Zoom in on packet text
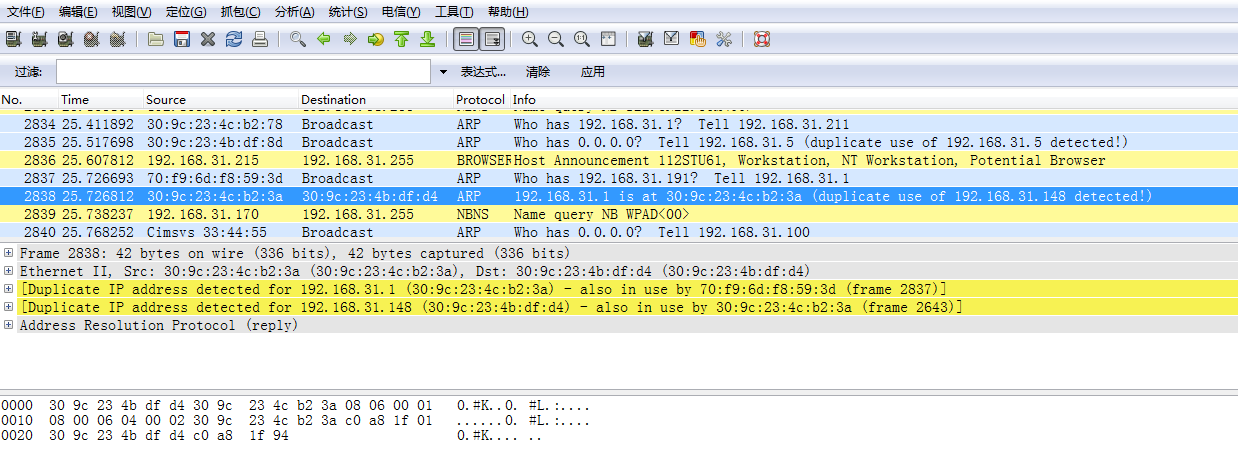 pos(530,39)
